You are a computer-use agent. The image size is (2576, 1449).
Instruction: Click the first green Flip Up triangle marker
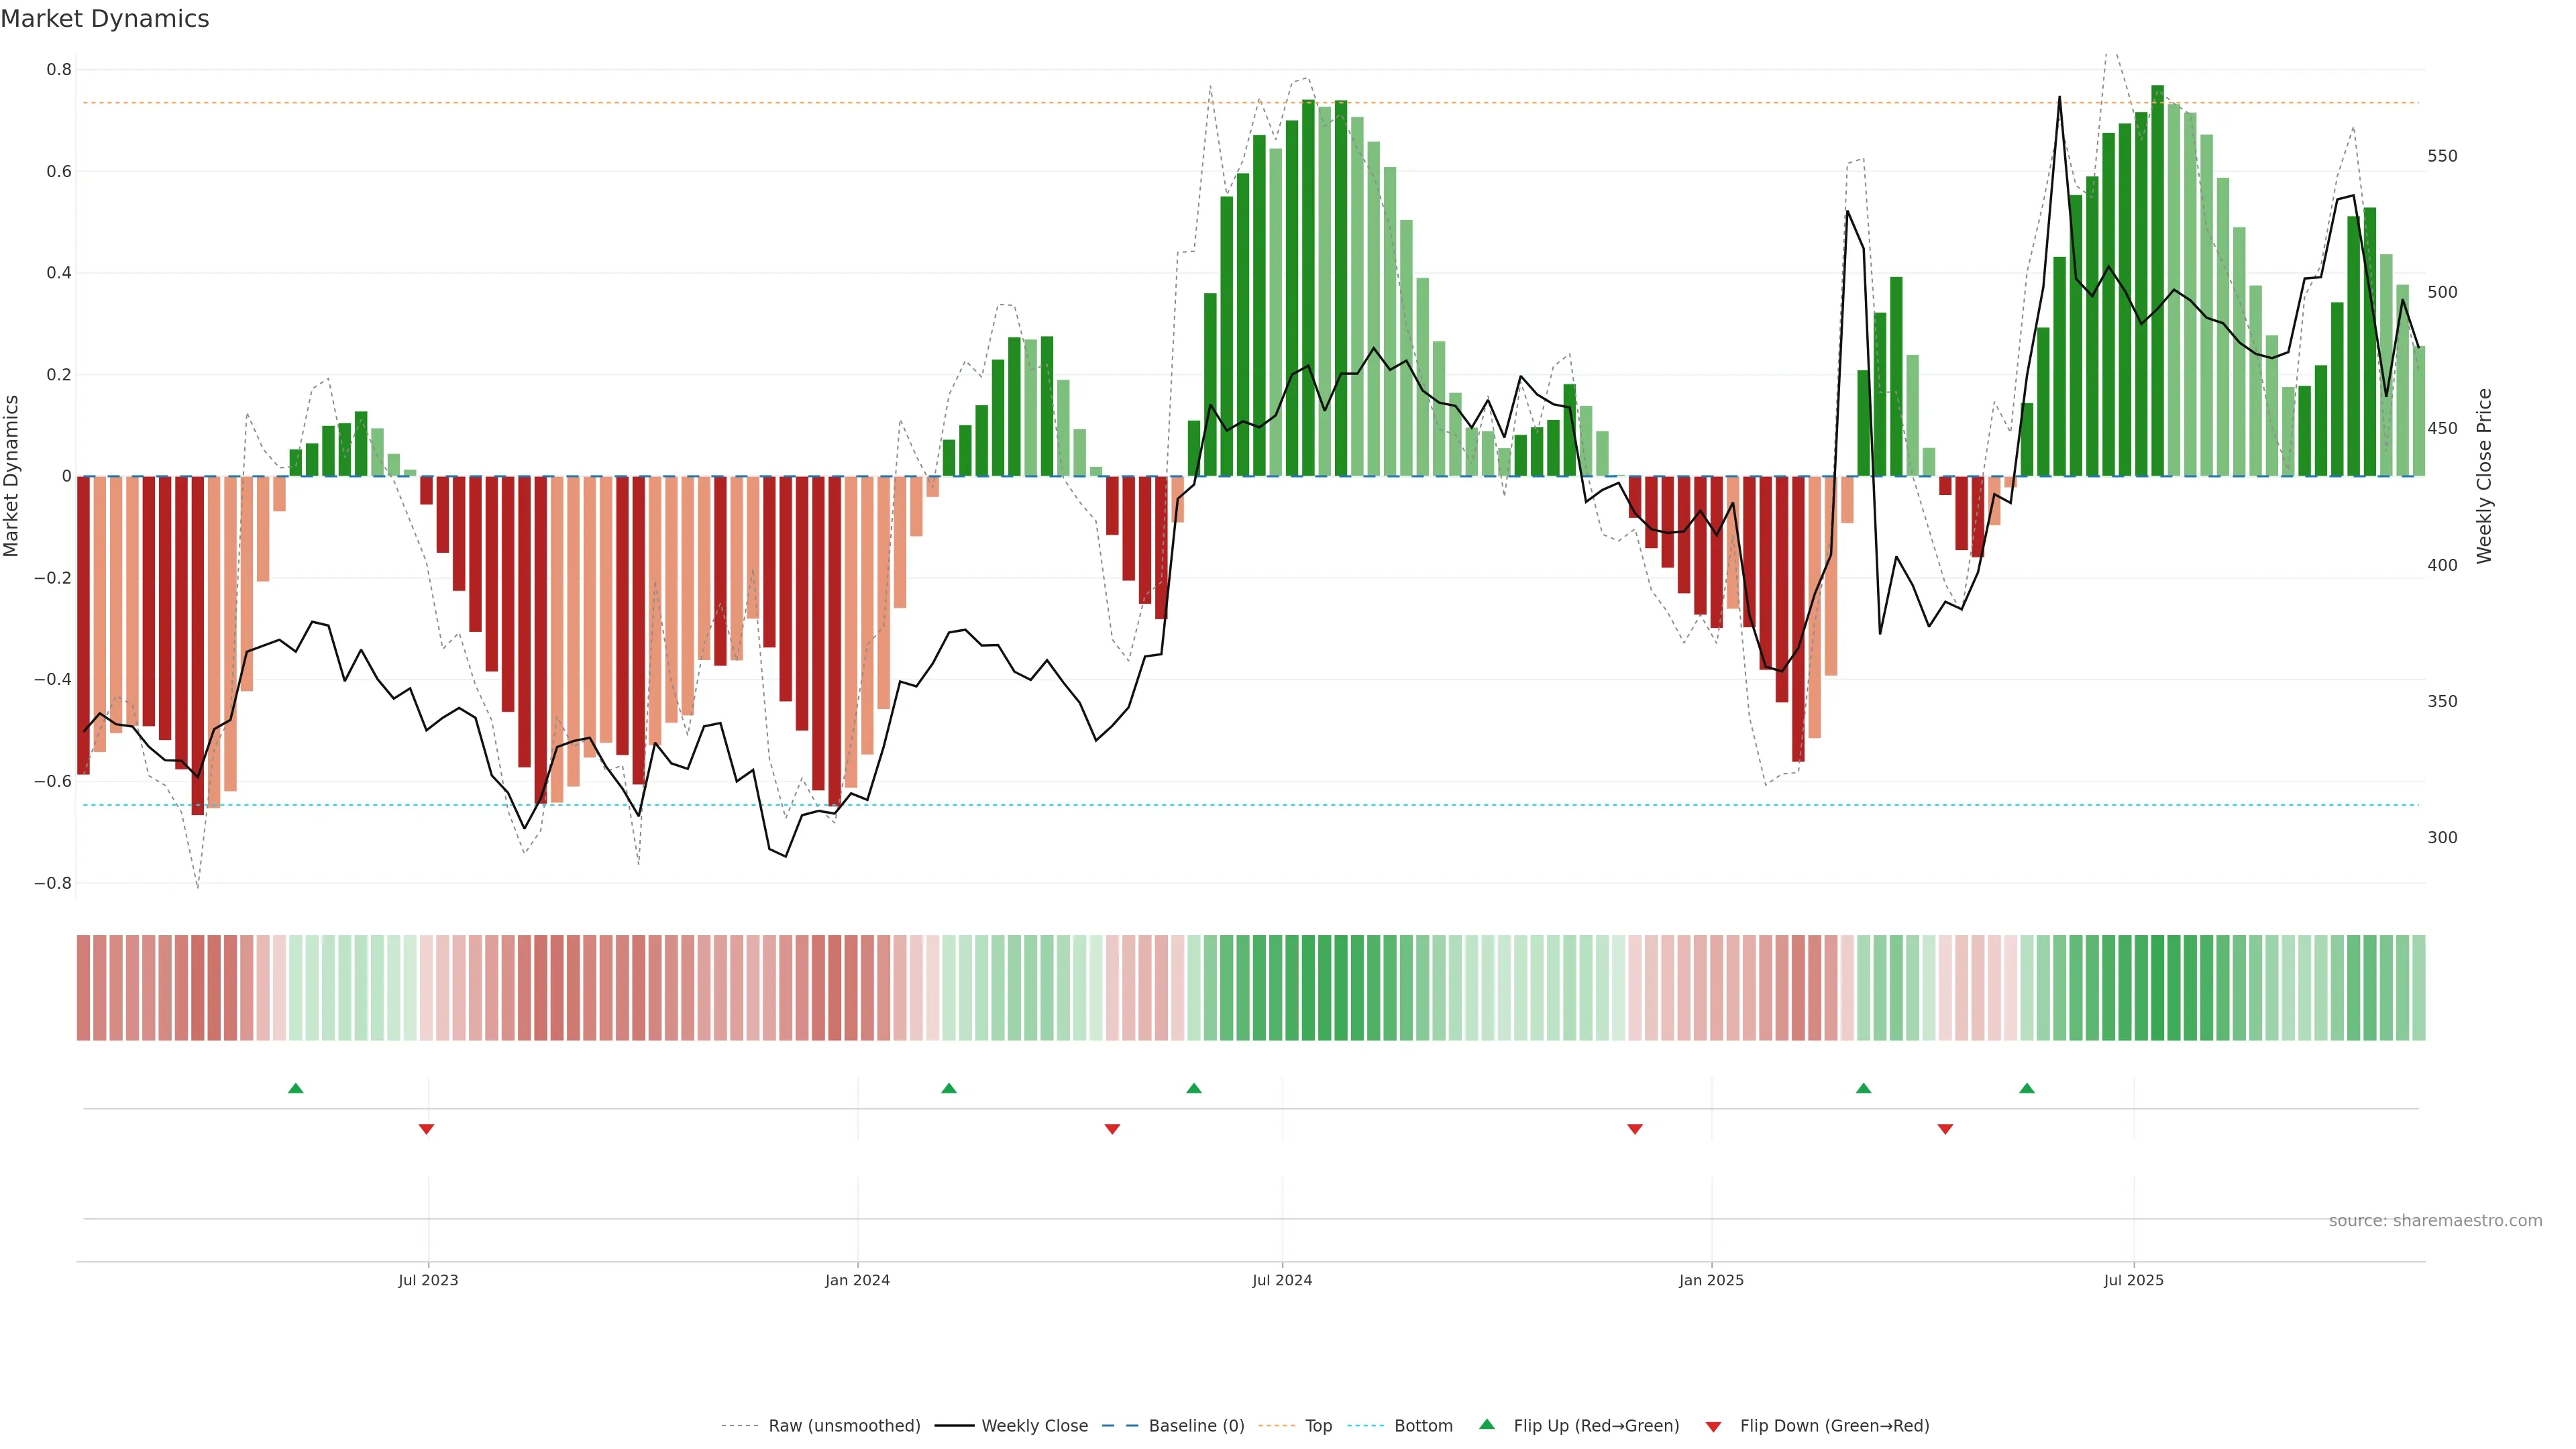click(295, 1088)
